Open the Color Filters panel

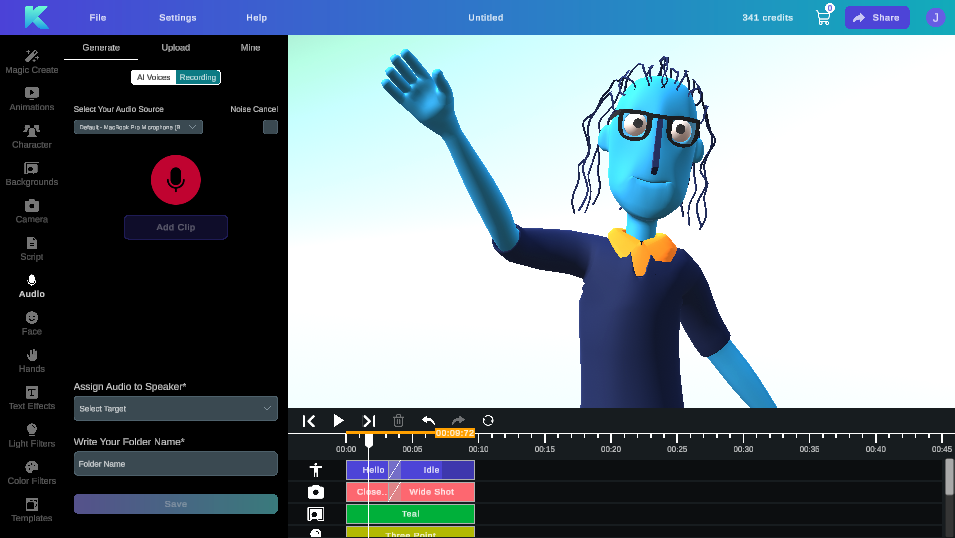32,473
